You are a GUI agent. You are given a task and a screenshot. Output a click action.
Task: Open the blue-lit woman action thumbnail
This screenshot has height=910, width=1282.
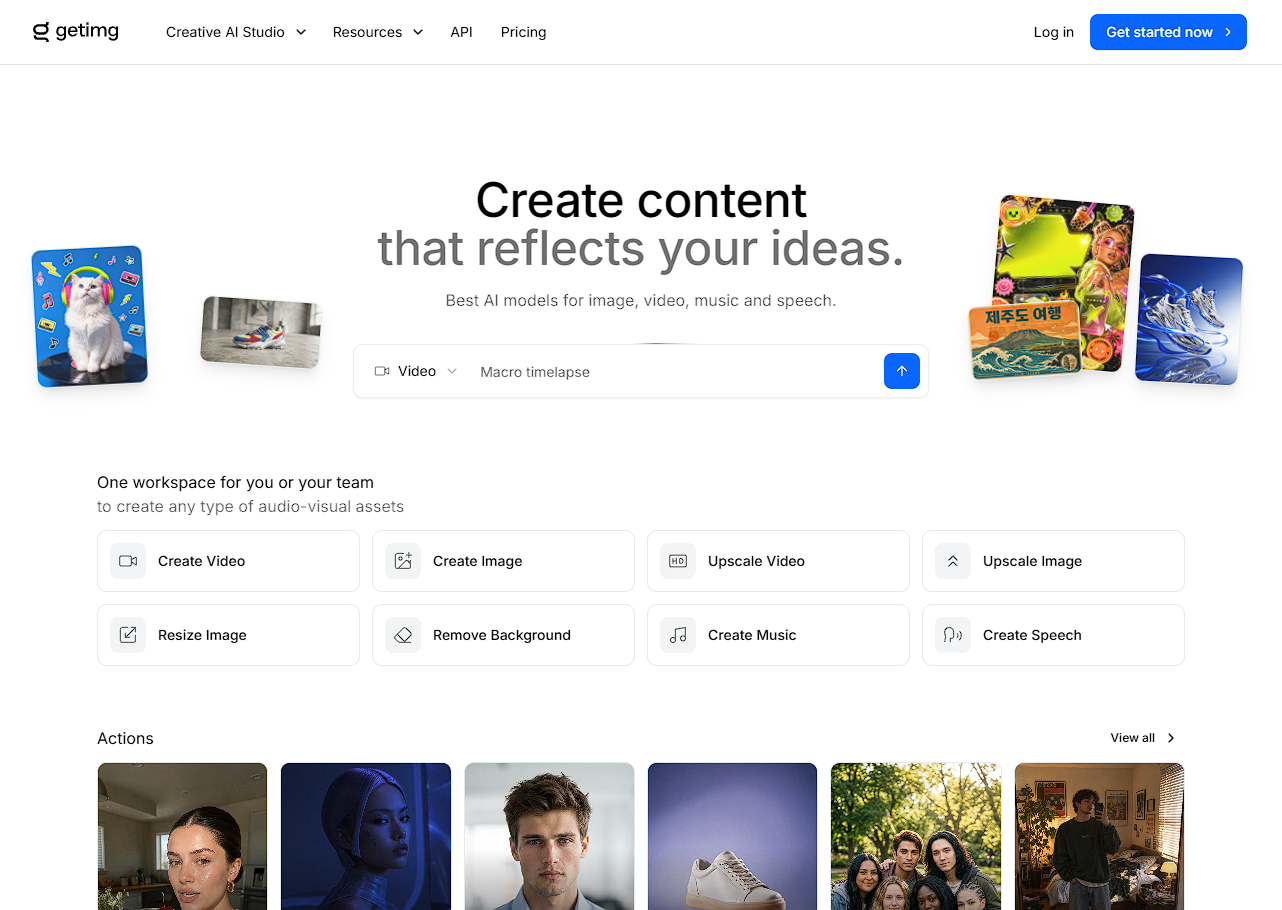click(x=366, y=836)
